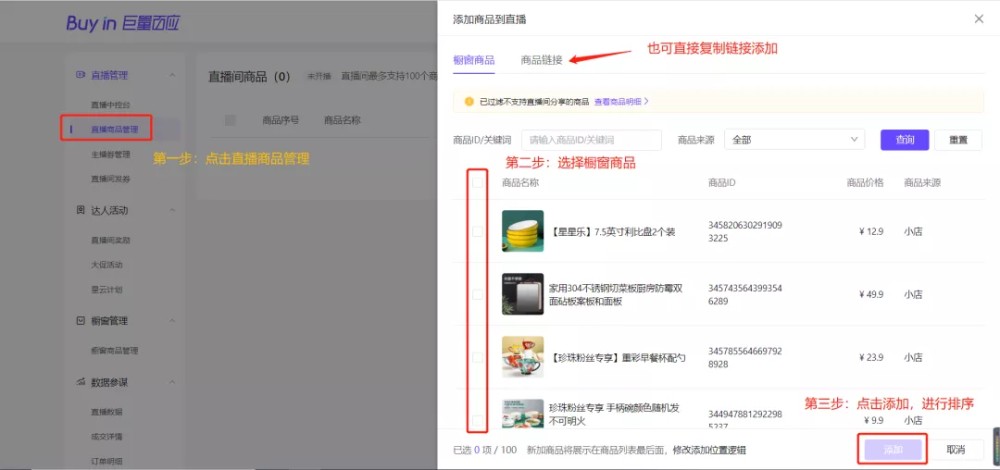Open the 星星乐 plate product thumbnail
Viewport: 1000px width, 470px height.
522,231
